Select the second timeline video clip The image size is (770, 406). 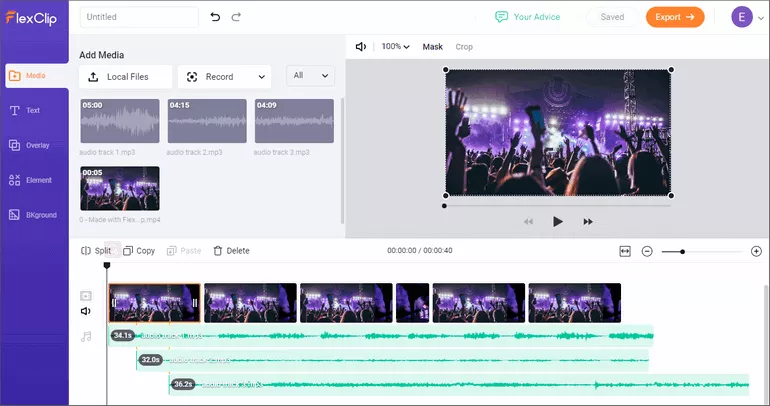click(x=250, y=303)
